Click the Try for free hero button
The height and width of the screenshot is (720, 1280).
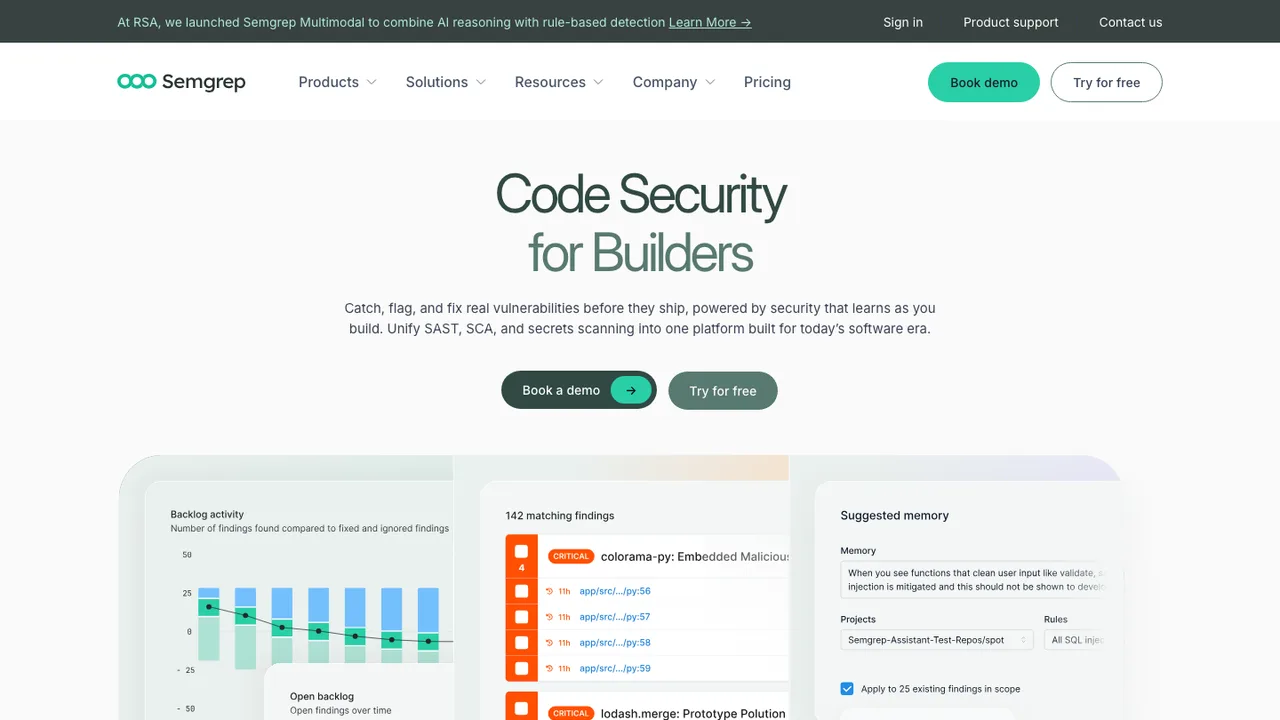723,391
